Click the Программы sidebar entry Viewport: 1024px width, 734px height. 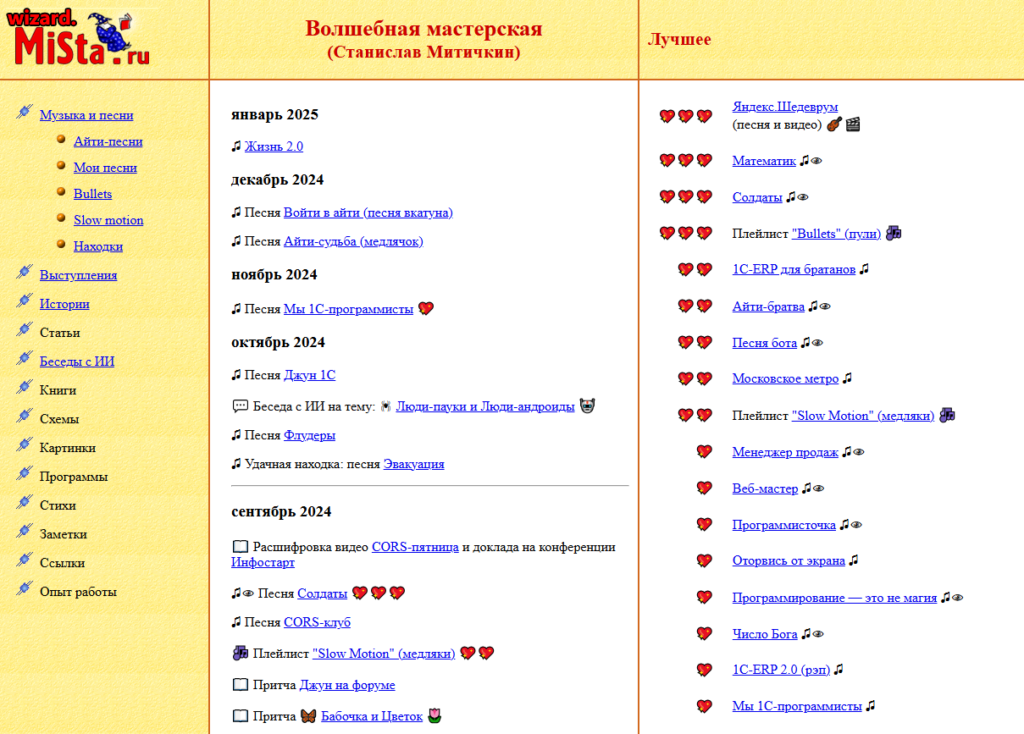pos(73,477)
